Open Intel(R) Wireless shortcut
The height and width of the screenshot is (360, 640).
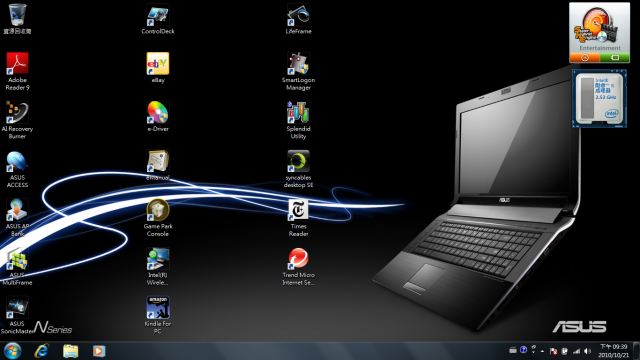(158, 266)
